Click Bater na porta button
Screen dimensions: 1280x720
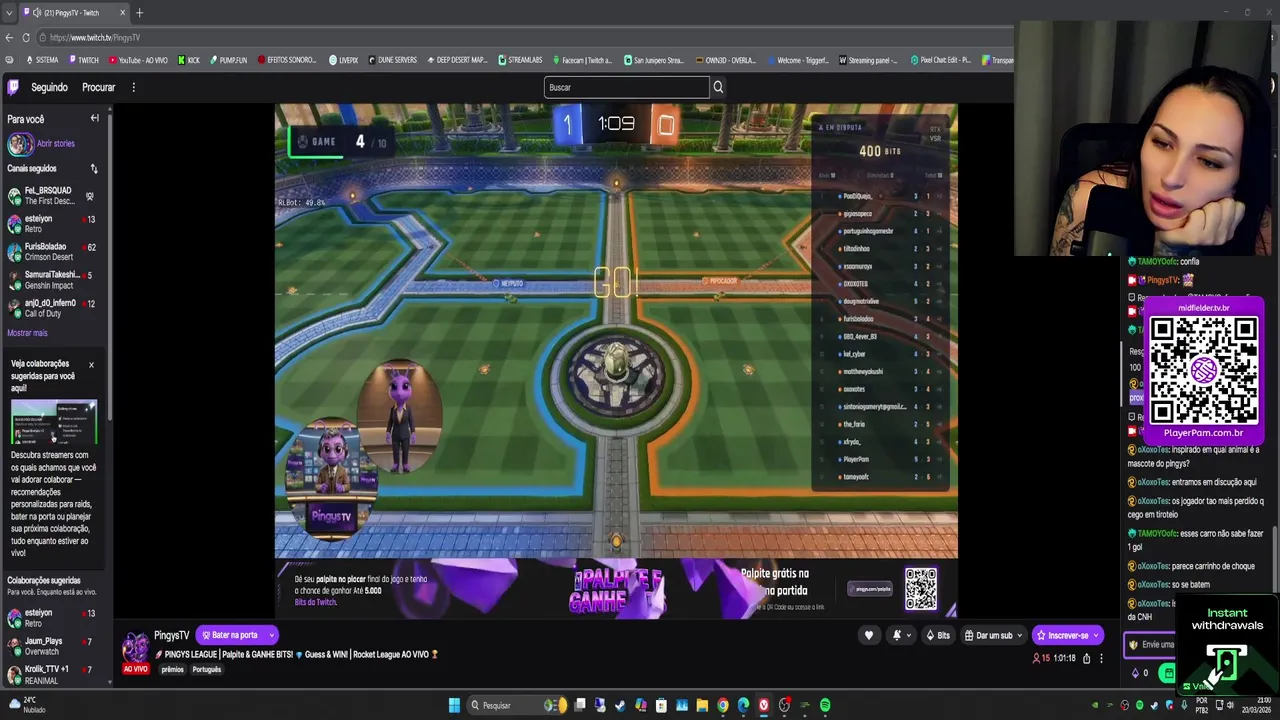pos(230,635)
